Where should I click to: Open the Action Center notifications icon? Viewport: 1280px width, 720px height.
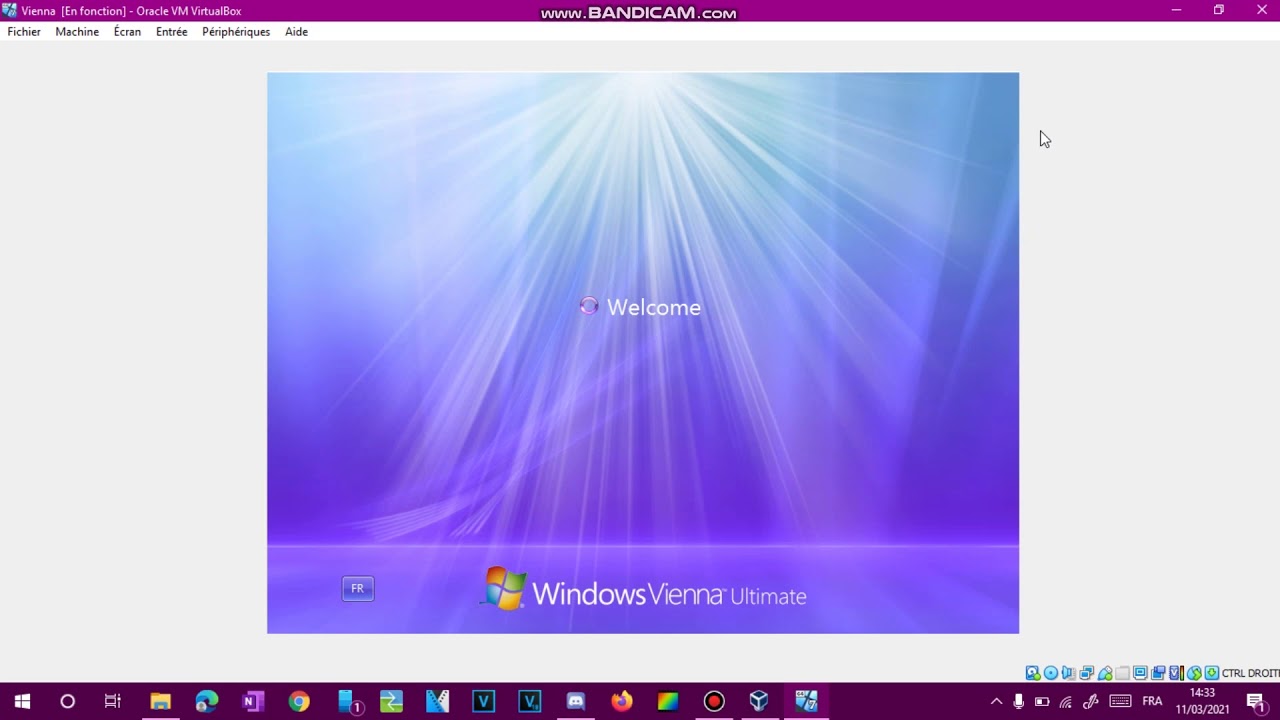coord(1255,701)
